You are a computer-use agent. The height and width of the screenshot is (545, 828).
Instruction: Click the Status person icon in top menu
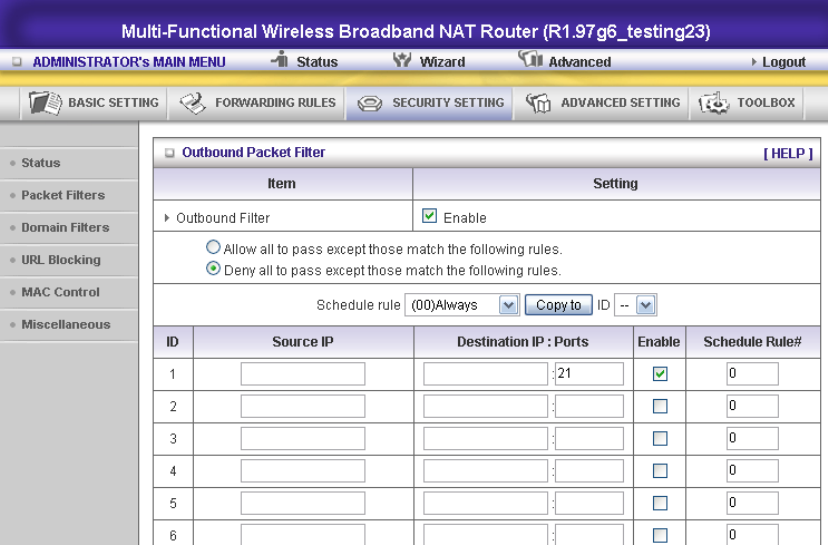coord(280,61)
